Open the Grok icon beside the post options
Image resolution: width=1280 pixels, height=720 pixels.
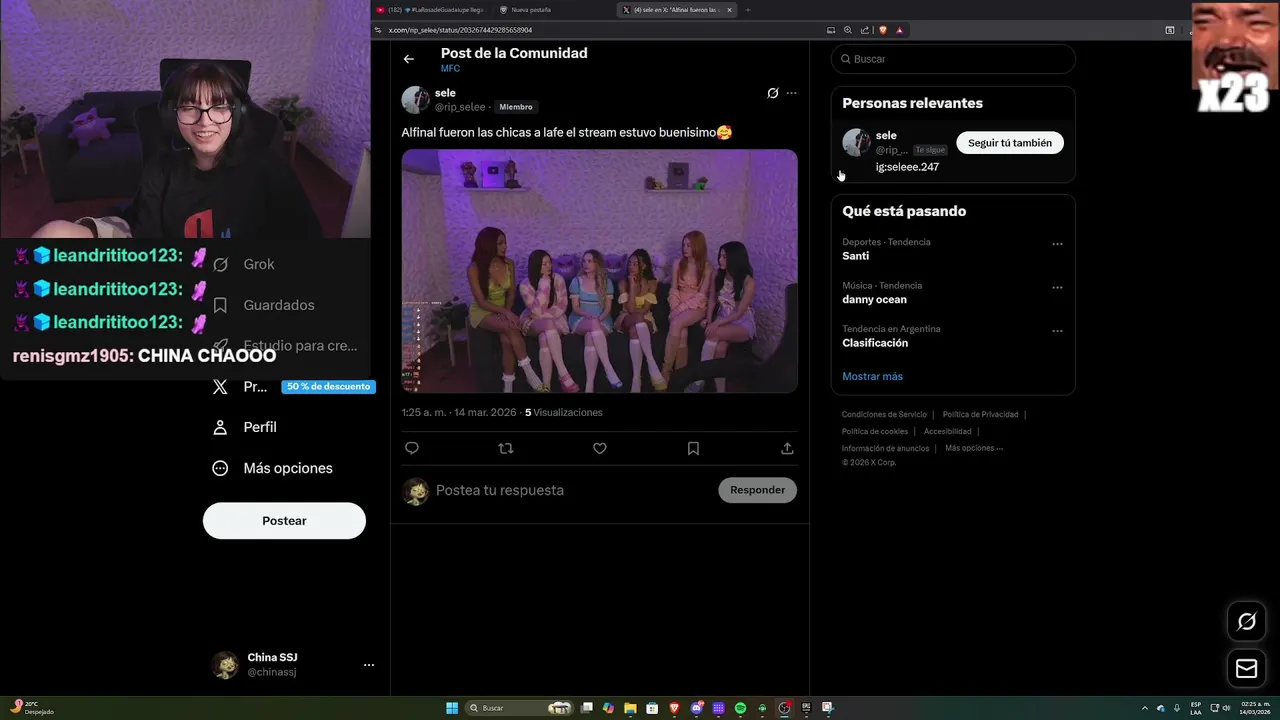[773, 93]
